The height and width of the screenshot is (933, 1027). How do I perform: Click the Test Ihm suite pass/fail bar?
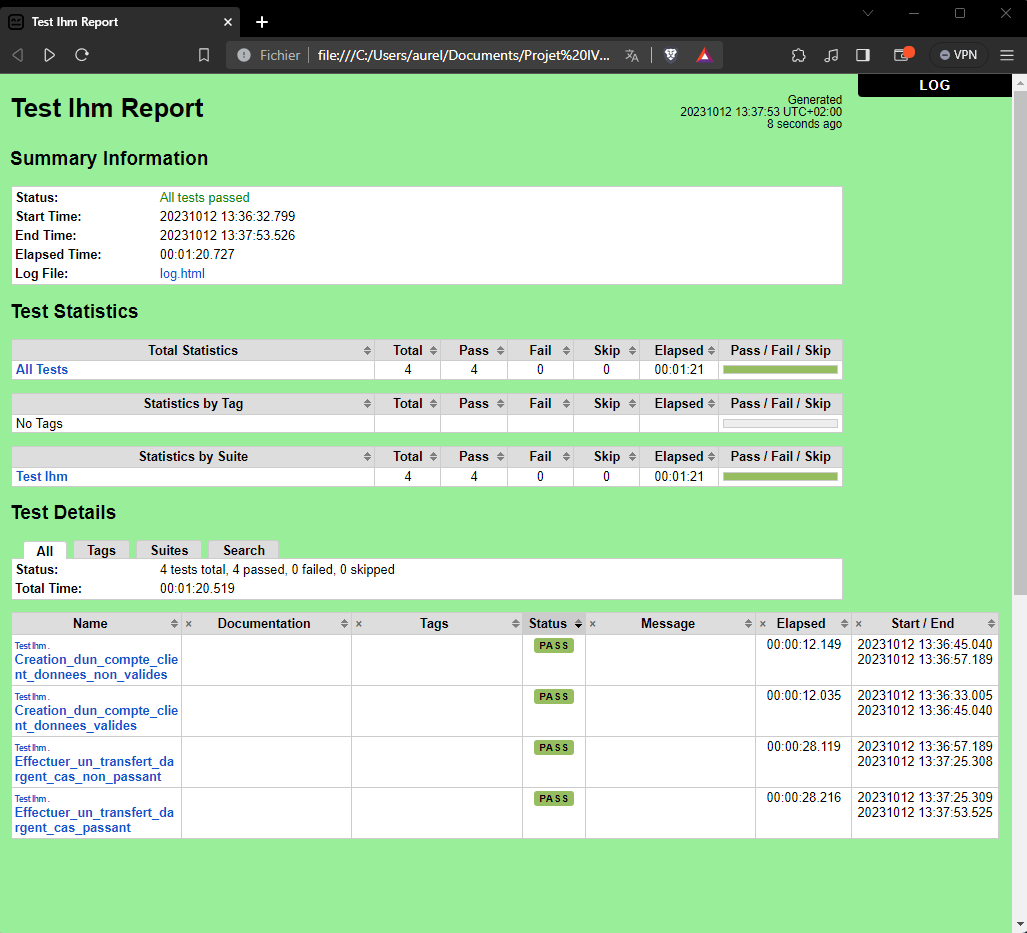(780, 476)
